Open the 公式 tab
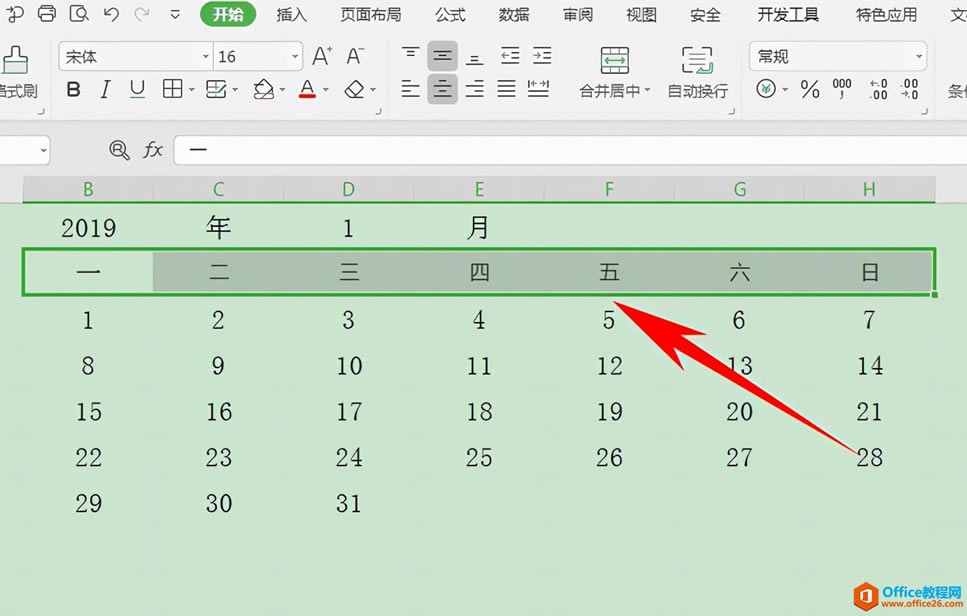The height and width of the screenshot is (616, 967). (450, 14)
